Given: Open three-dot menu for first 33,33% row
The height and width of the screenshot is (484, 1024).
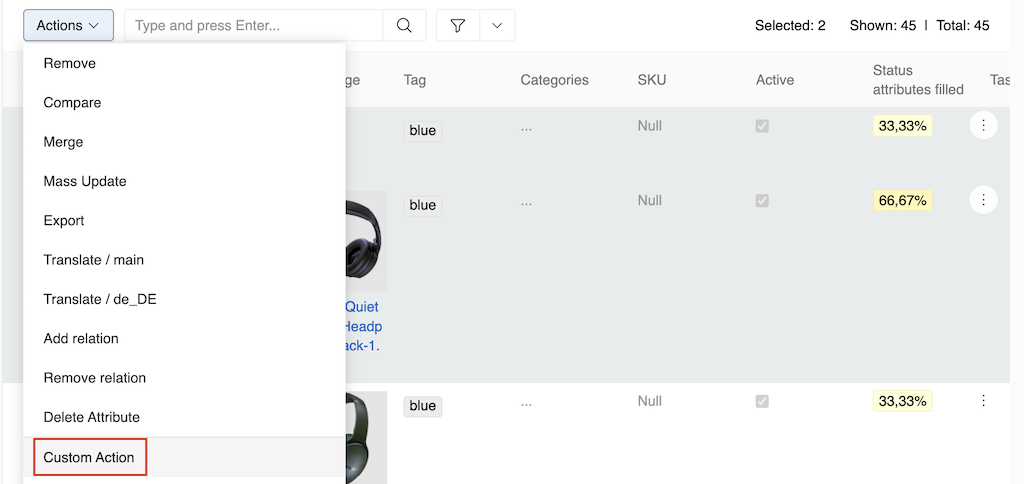Looking at the screenshot, I should 983,125.
